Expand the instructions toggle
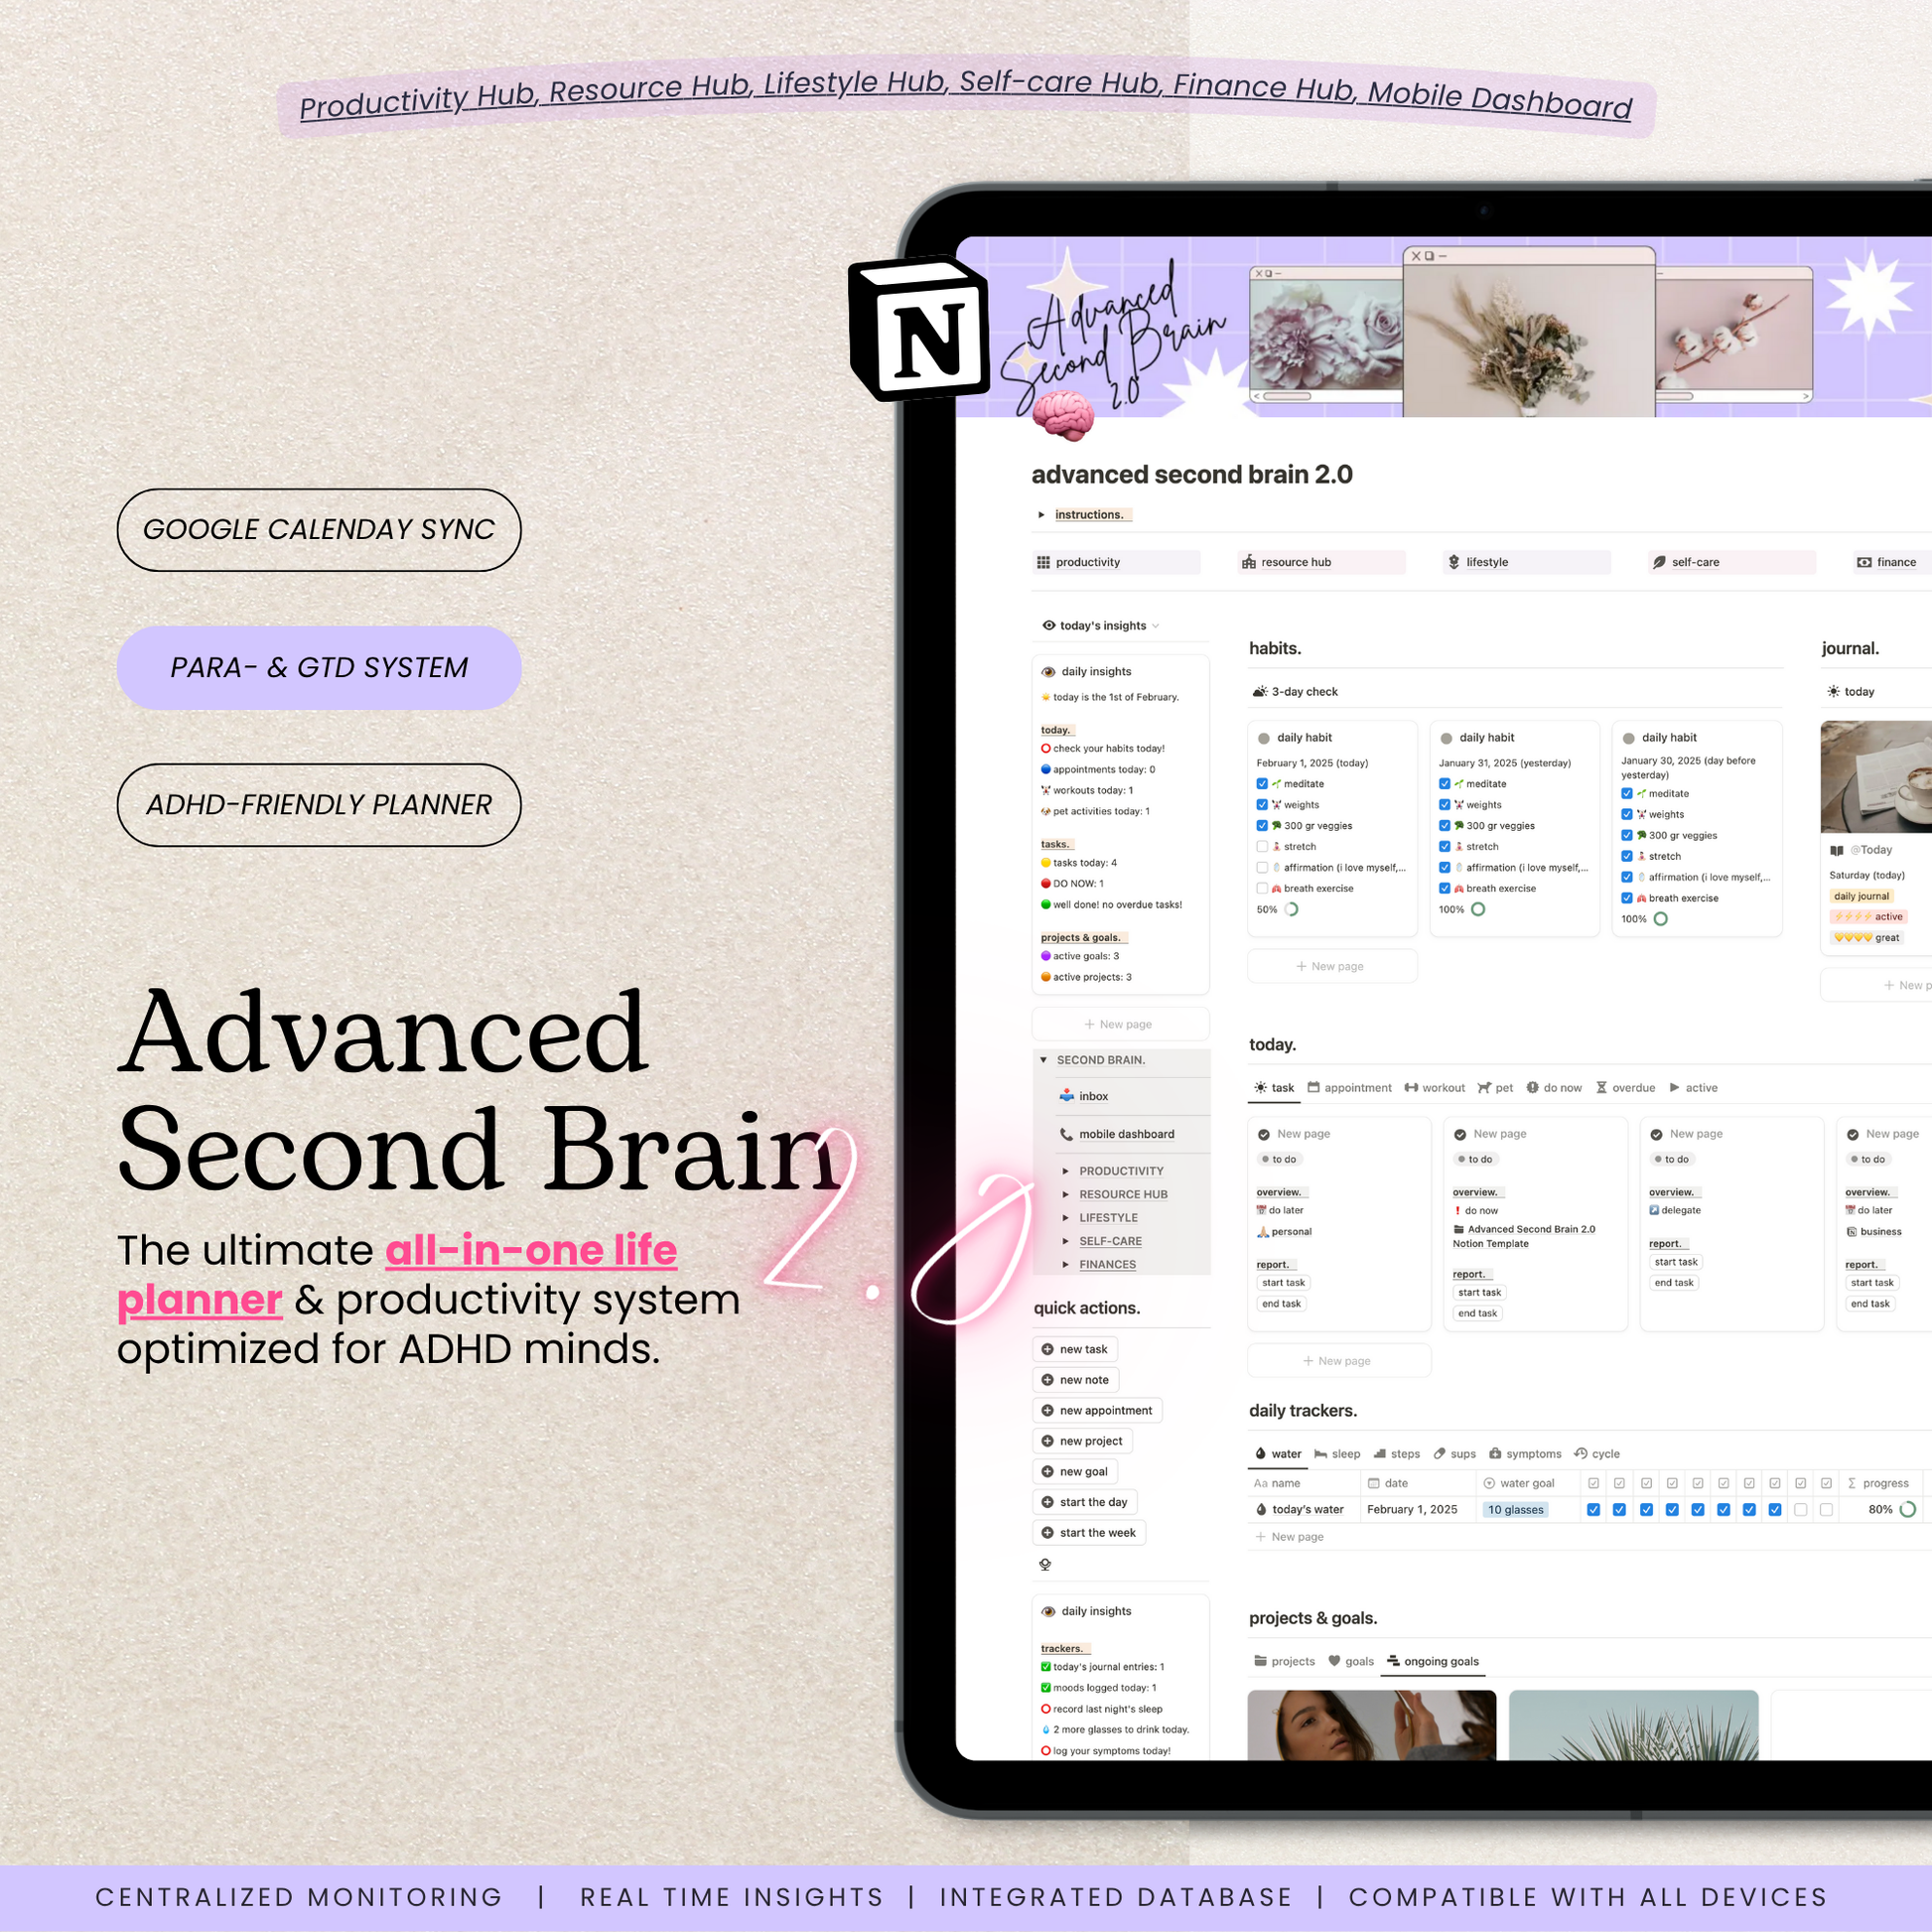 click(1041, 515)
